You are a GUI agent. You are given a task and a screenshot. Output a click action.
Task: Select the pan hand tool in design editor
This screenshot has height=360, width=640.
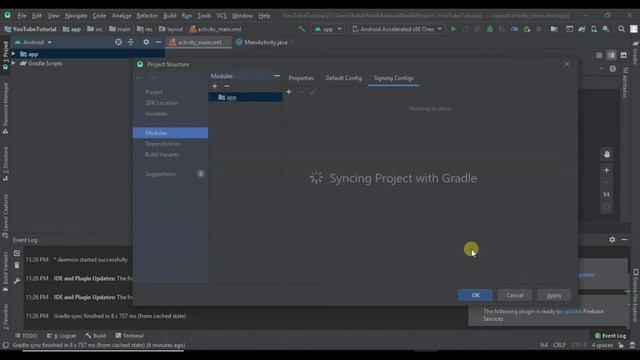pos(607,154)
